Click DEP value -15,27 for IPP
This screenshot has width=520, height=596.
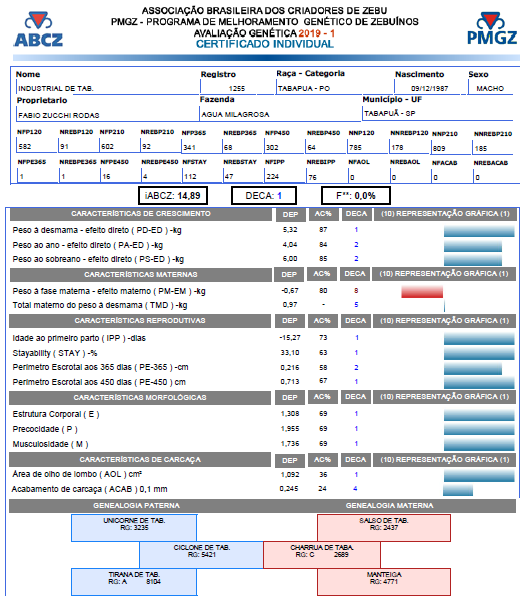coord(290,338)
